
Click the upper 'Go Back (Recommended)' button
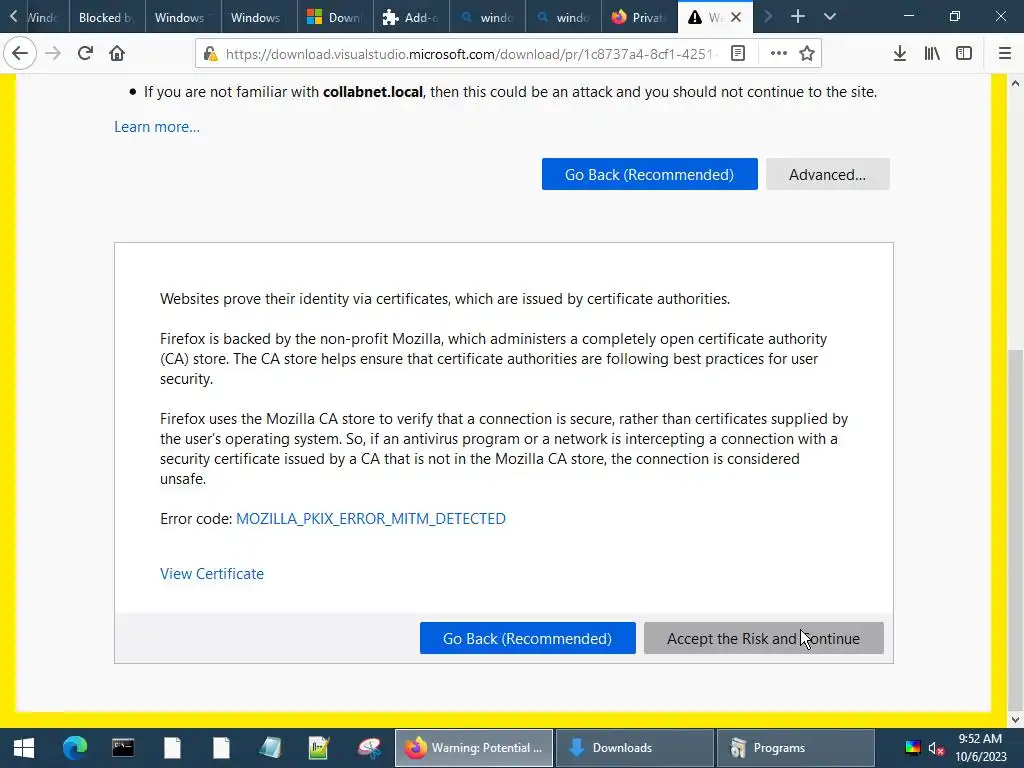(x=649, y=174)
